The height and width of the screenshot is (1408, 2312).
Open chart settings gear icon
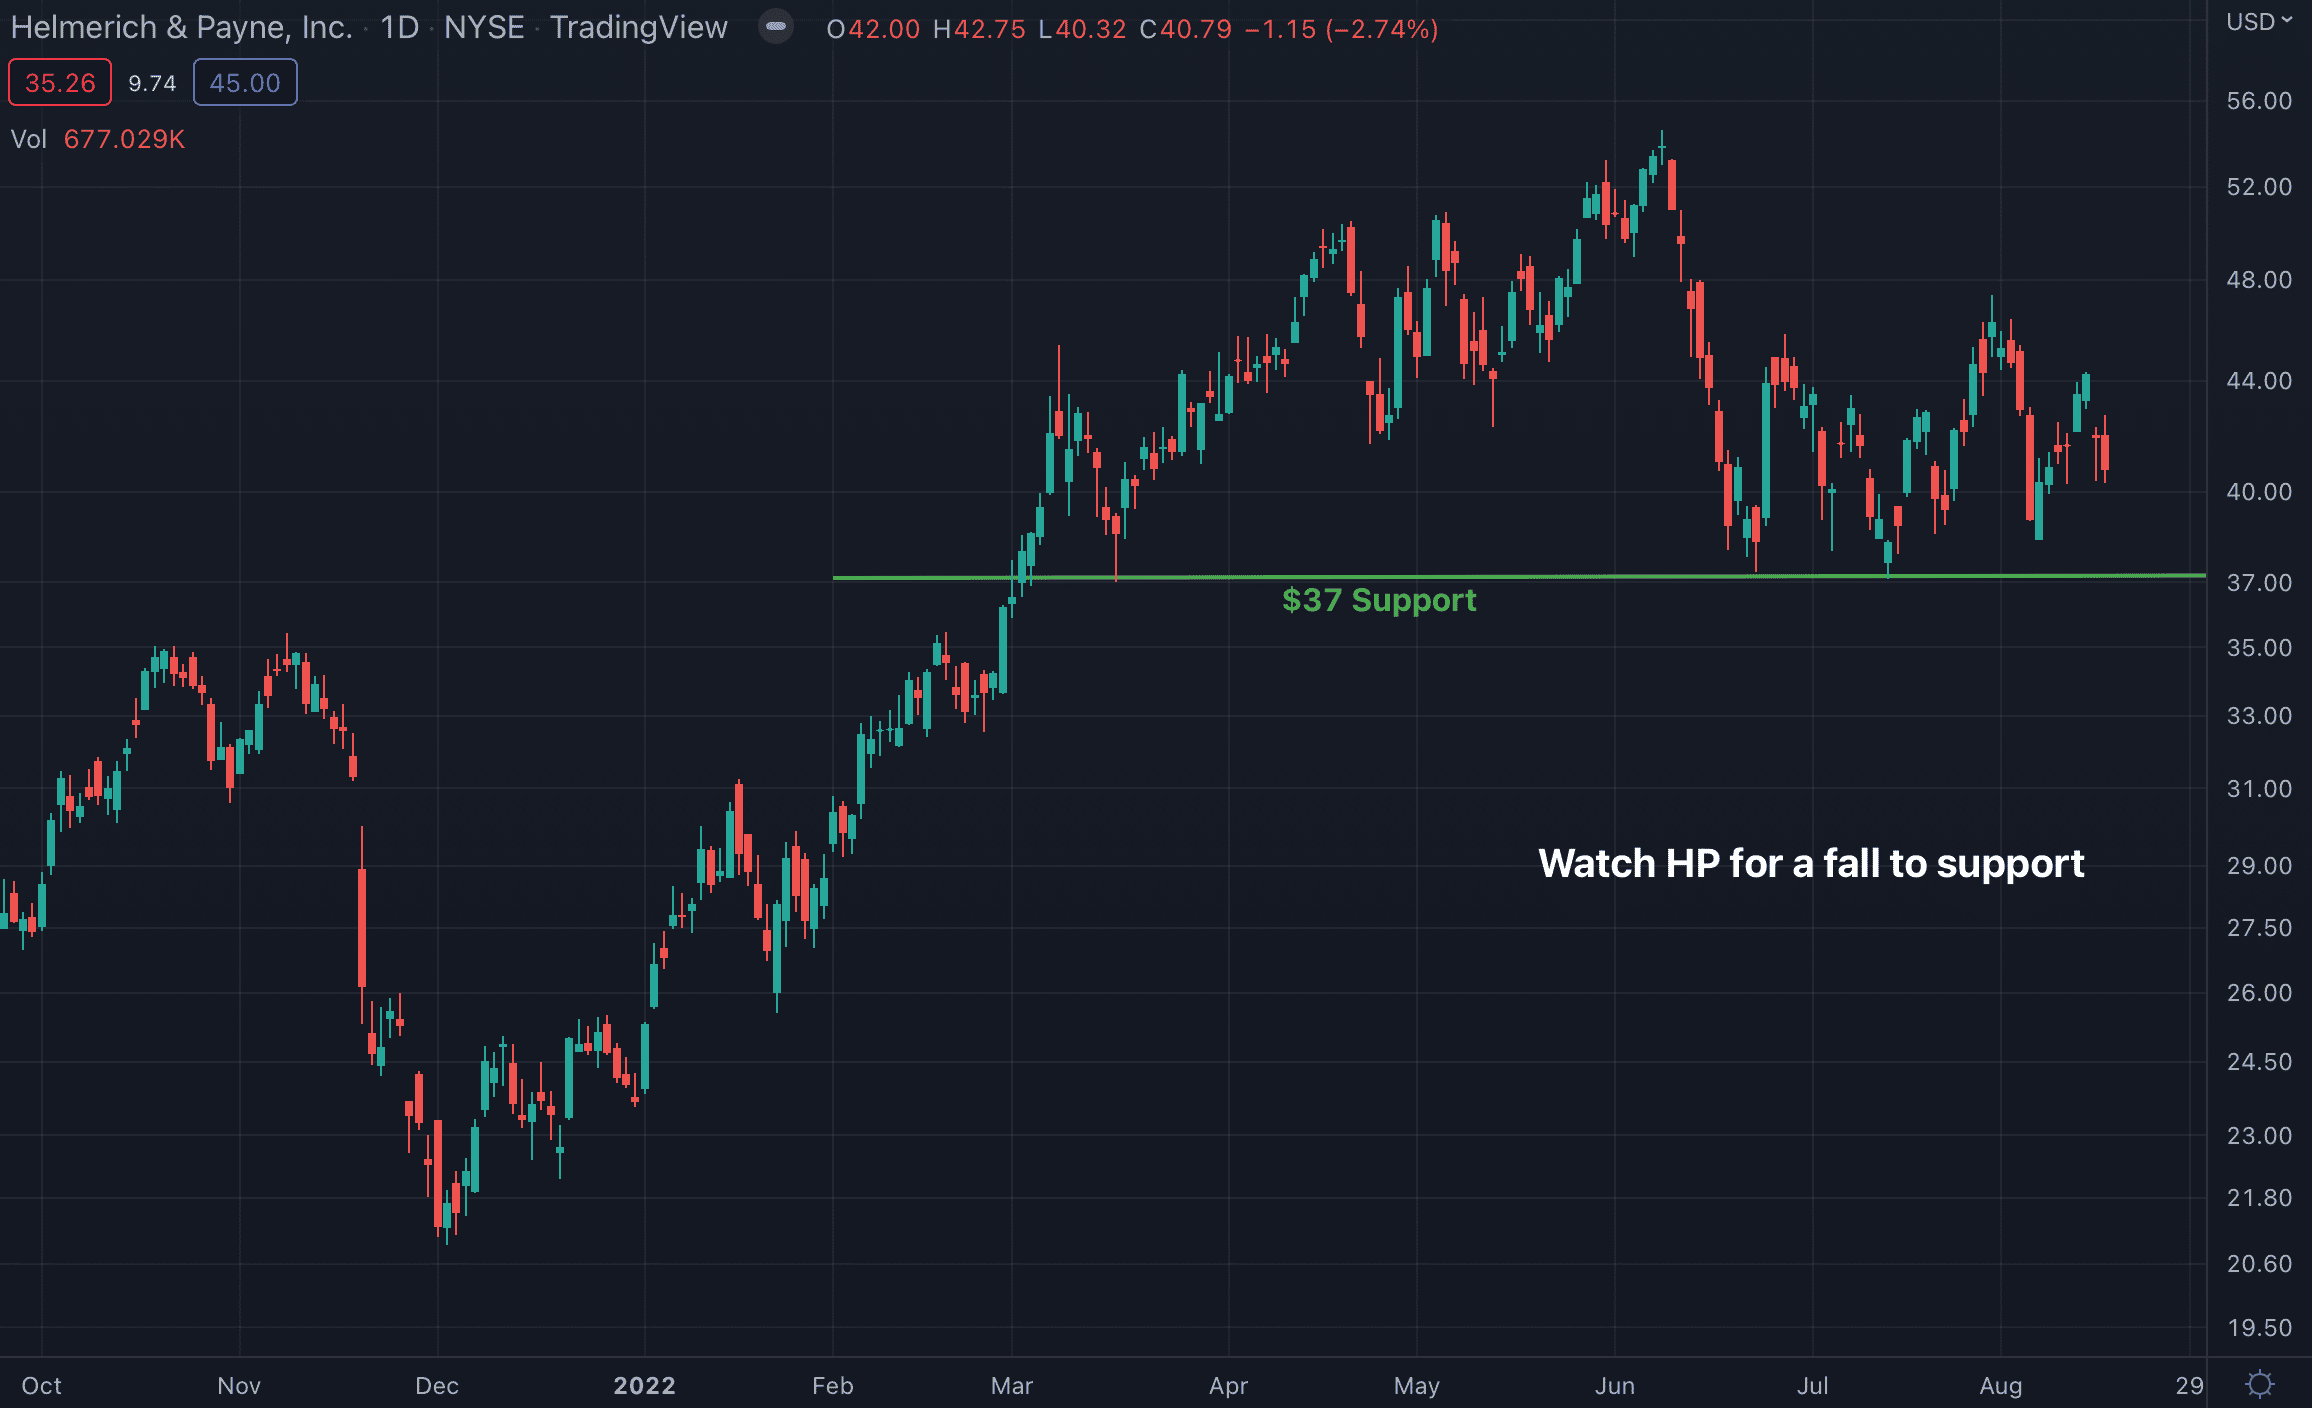pyautogui.click(x=2259, y=1384)
